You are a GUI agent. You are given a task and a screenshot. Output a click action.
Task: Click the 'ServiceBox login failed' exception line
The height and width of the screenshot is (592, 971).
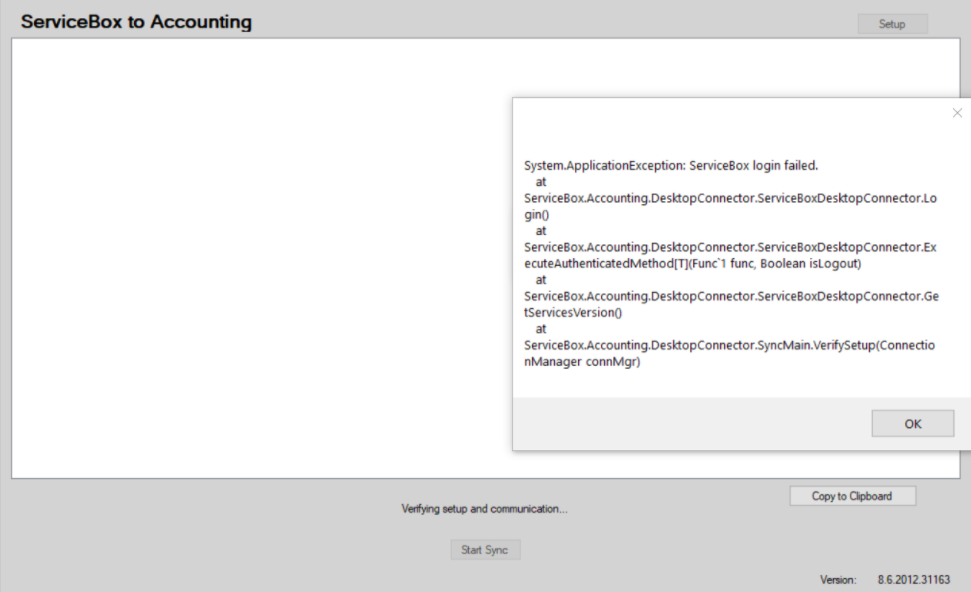(671, 165)
